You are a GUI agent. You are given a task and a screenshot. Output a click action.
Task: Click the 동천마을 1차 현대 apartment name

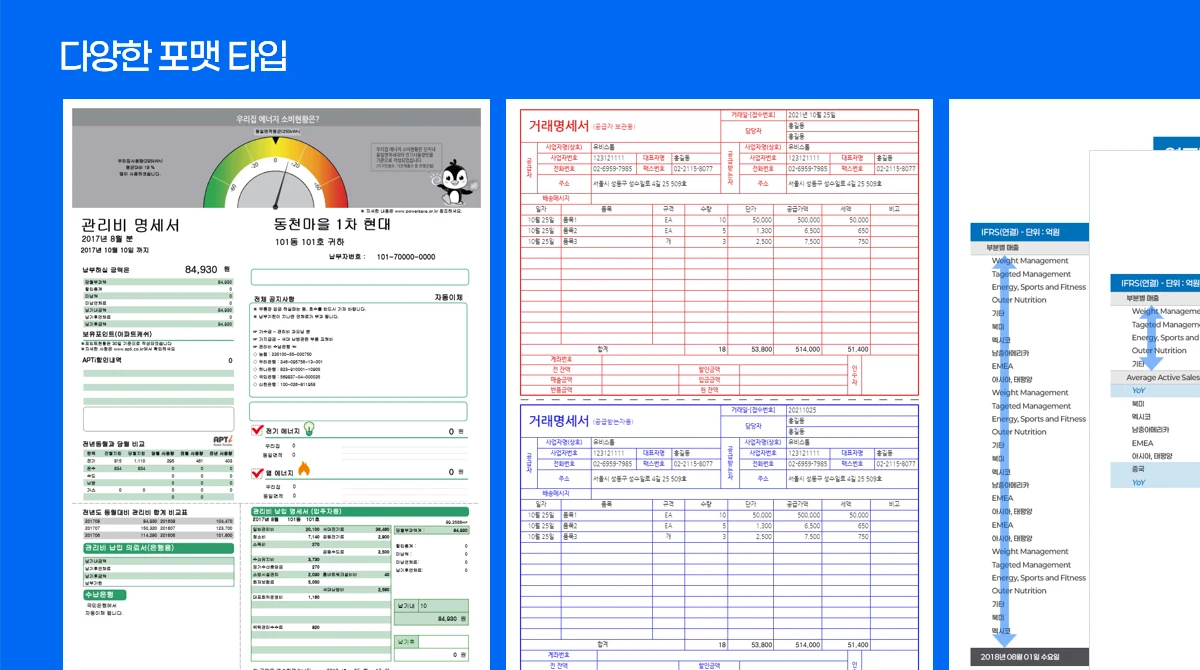(x=332, y=225)
